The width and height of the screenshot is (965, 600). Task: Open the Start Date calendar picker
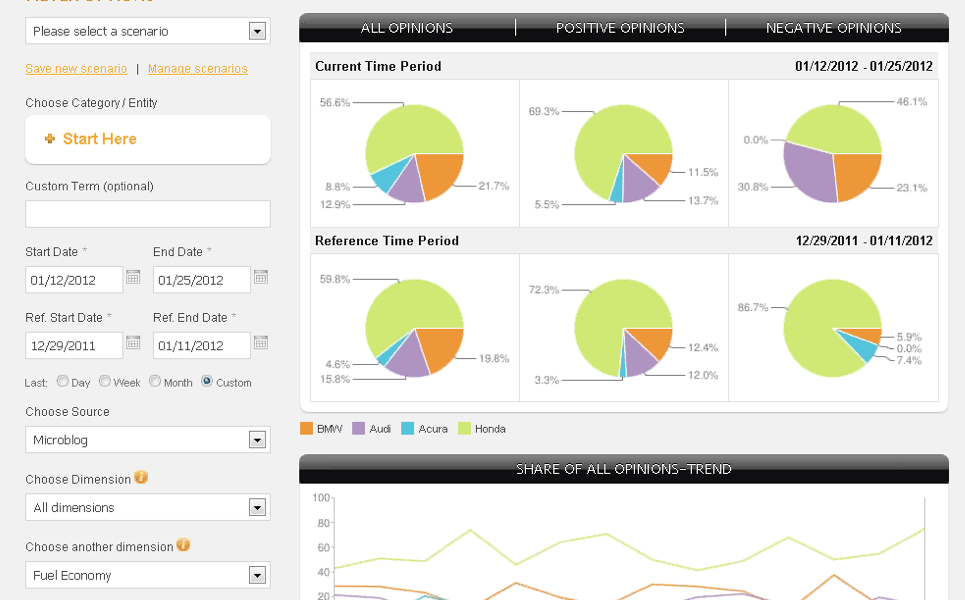pyautogui.click(x=133, y=278)
